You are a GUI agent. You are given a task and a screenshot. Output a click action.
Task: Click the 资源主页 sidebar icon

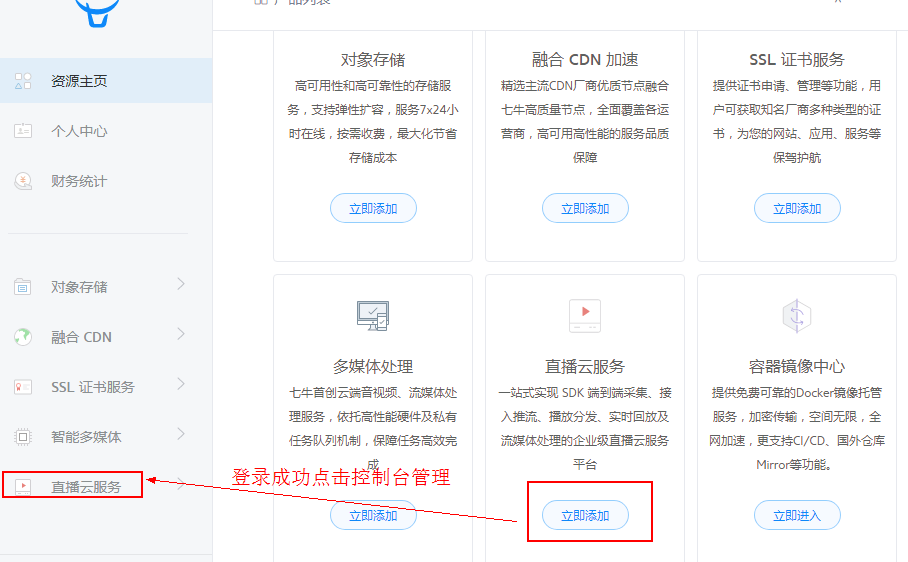[23, 81]
